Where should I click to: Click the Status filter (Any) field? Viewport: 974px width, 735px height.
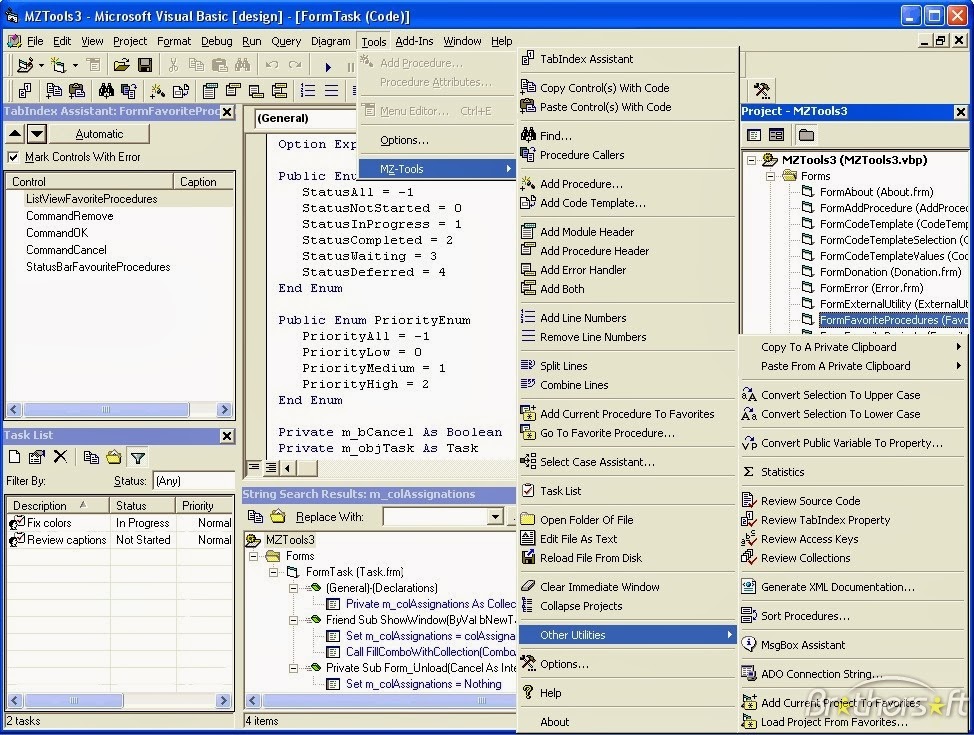(193, 481)
